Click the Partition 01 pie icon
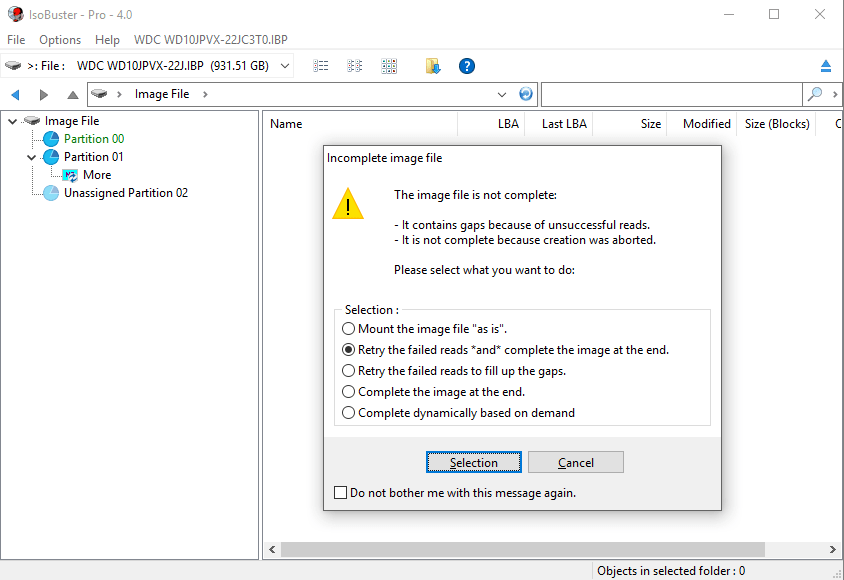 point(51,157)
